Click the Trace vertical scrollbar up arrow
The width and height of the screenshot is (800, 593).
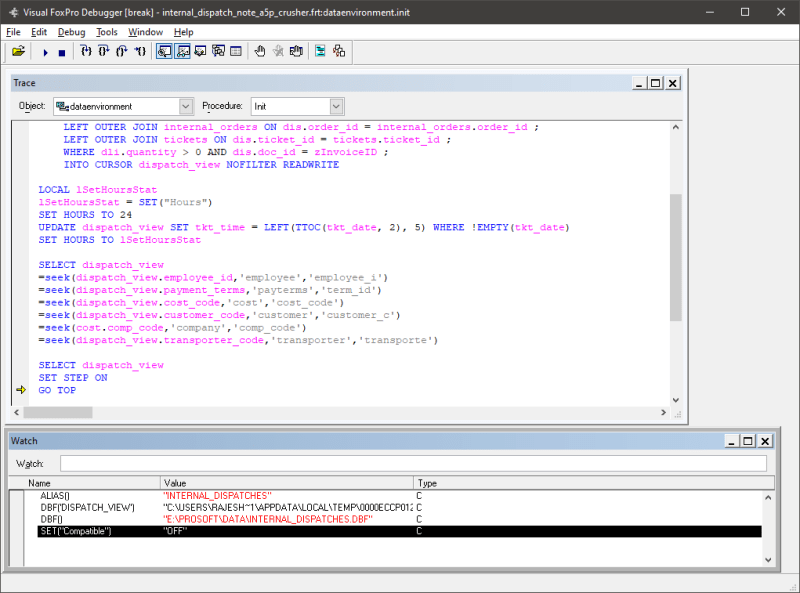click(x=676, y=127)
